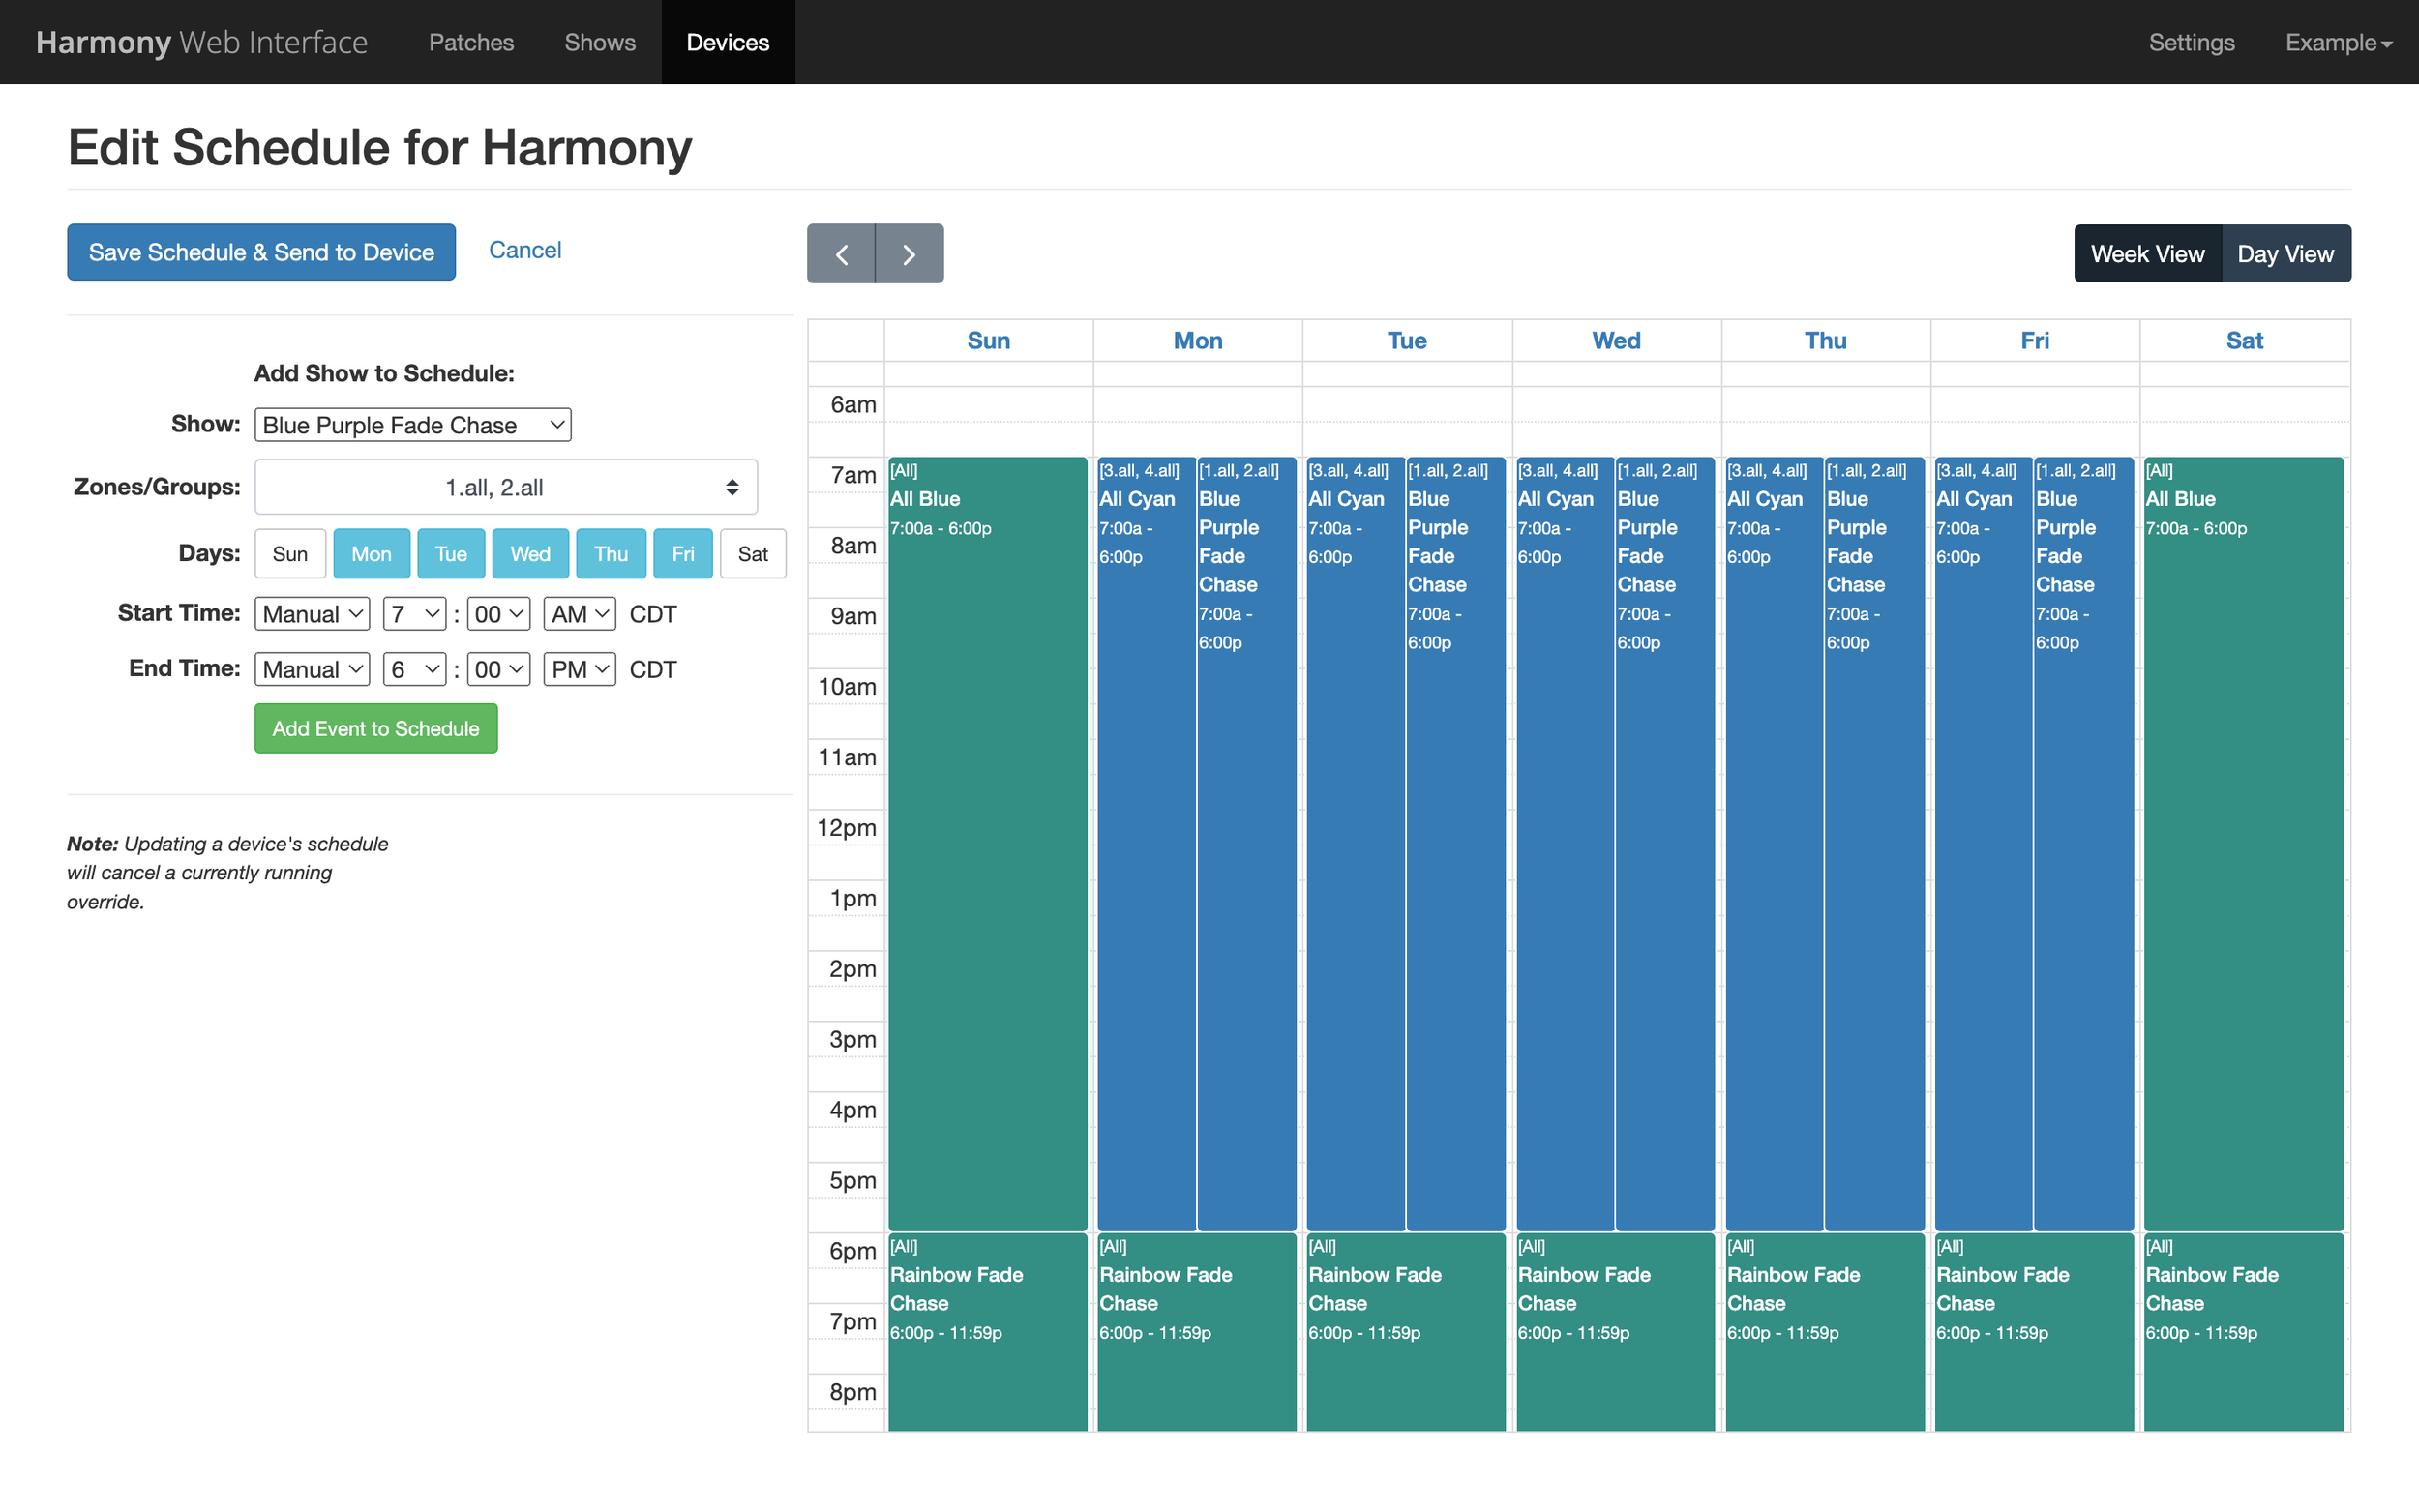Click the Cancel link
The image size is (2419, 1512).
(524, 250)
